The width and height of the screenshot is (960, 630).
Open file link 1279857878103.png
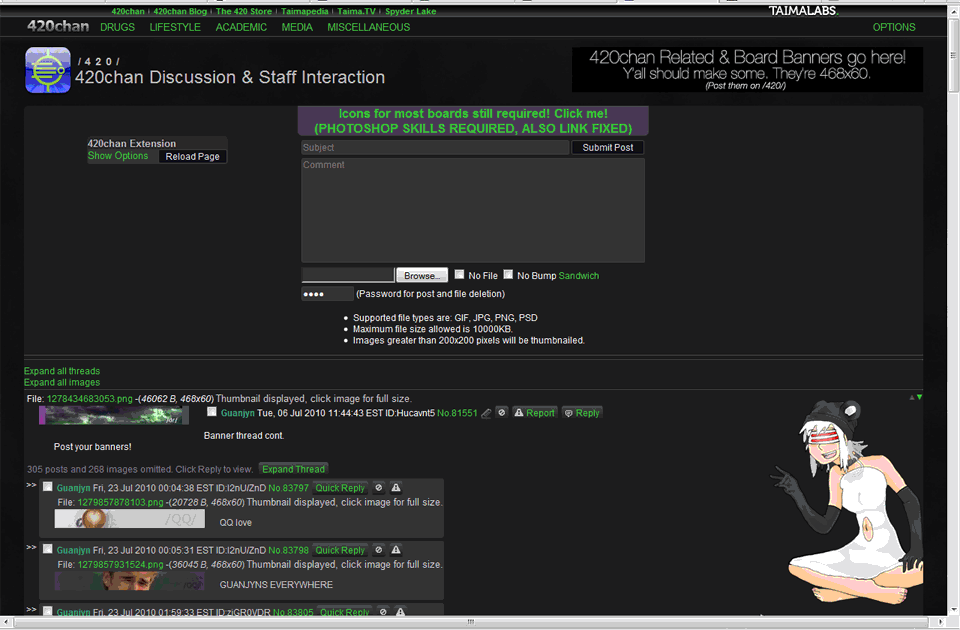click(120, 502)
